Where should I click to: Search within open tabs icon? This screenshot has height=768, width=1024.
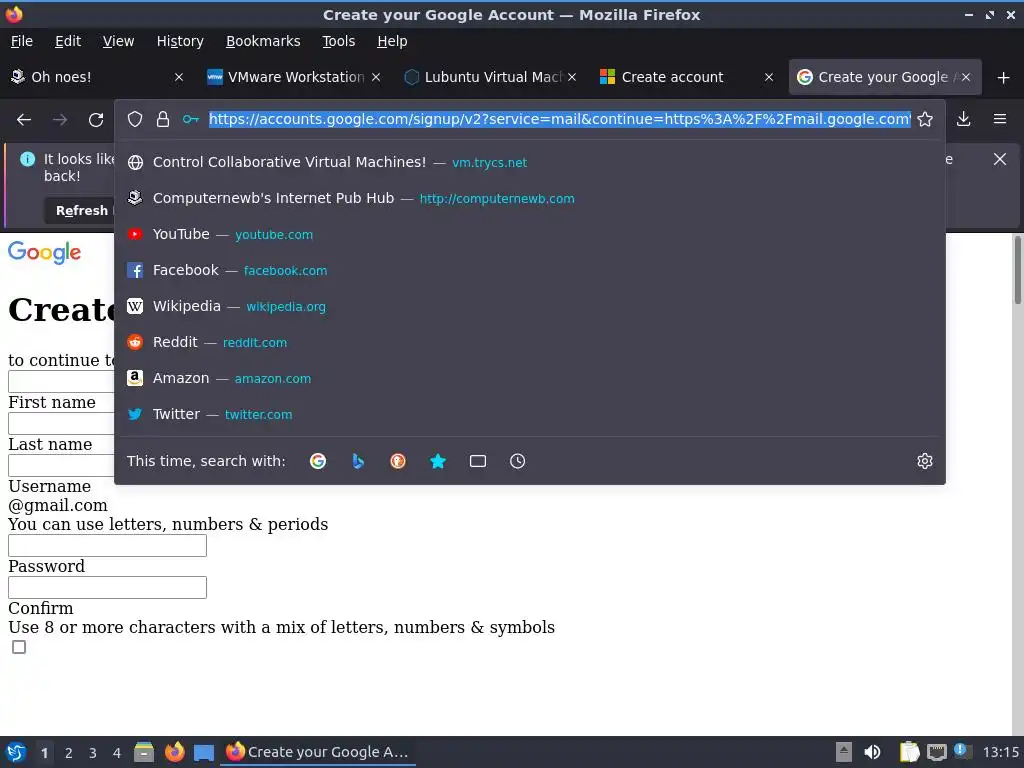pos(477,461)
